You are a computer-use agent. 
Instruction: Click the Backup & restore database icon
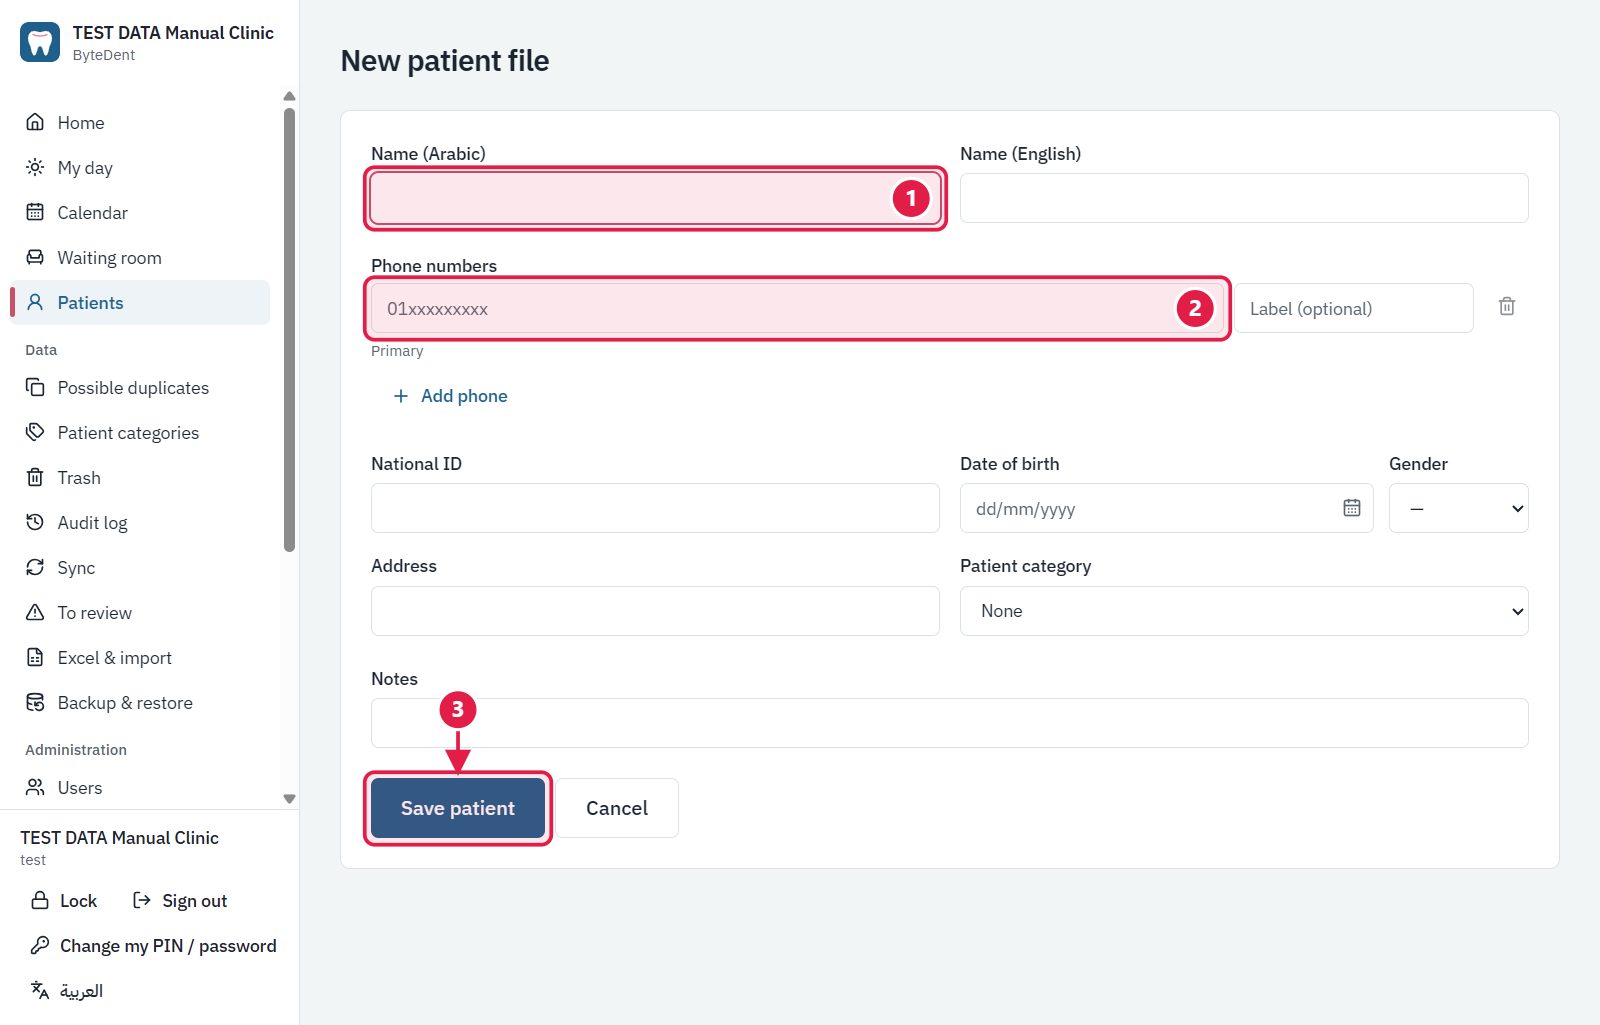coord(35,702)
